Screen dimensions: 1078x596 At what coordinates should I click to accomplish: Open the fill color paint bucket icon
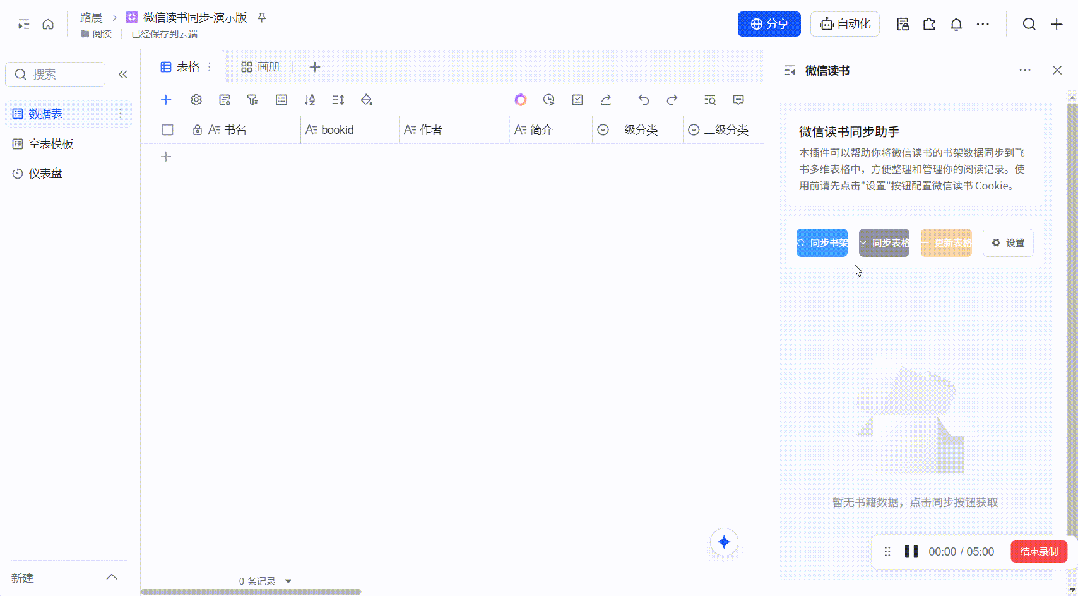[x=366, y=100]
